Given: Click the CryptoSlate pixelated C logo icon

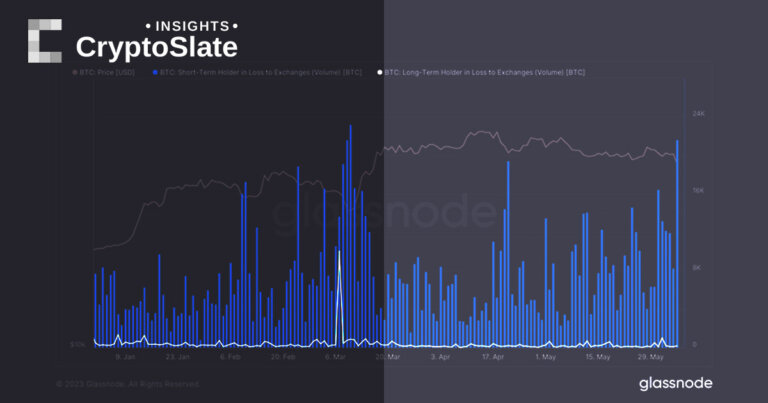Looking at the screenshot, I should (44, 41).
